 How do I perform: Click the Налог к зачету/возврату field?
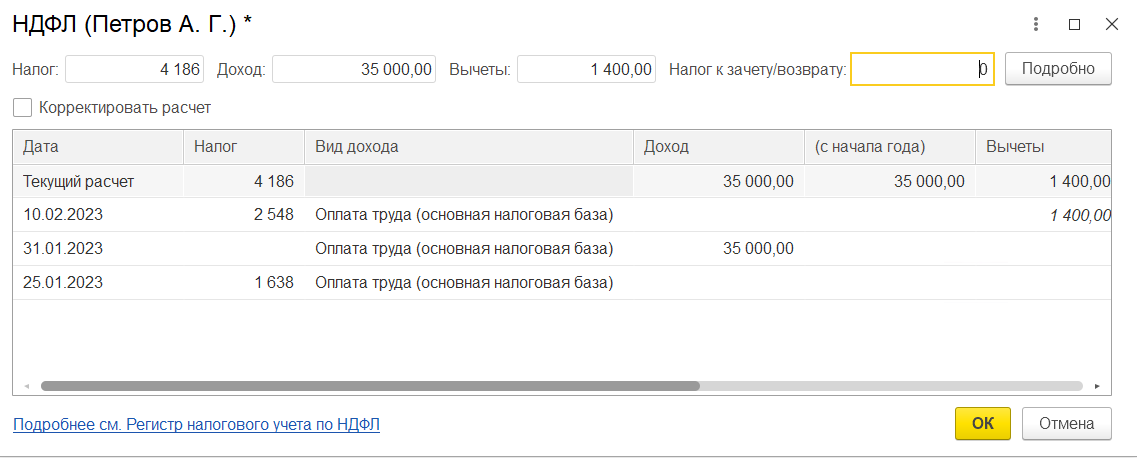coord(921,69)
